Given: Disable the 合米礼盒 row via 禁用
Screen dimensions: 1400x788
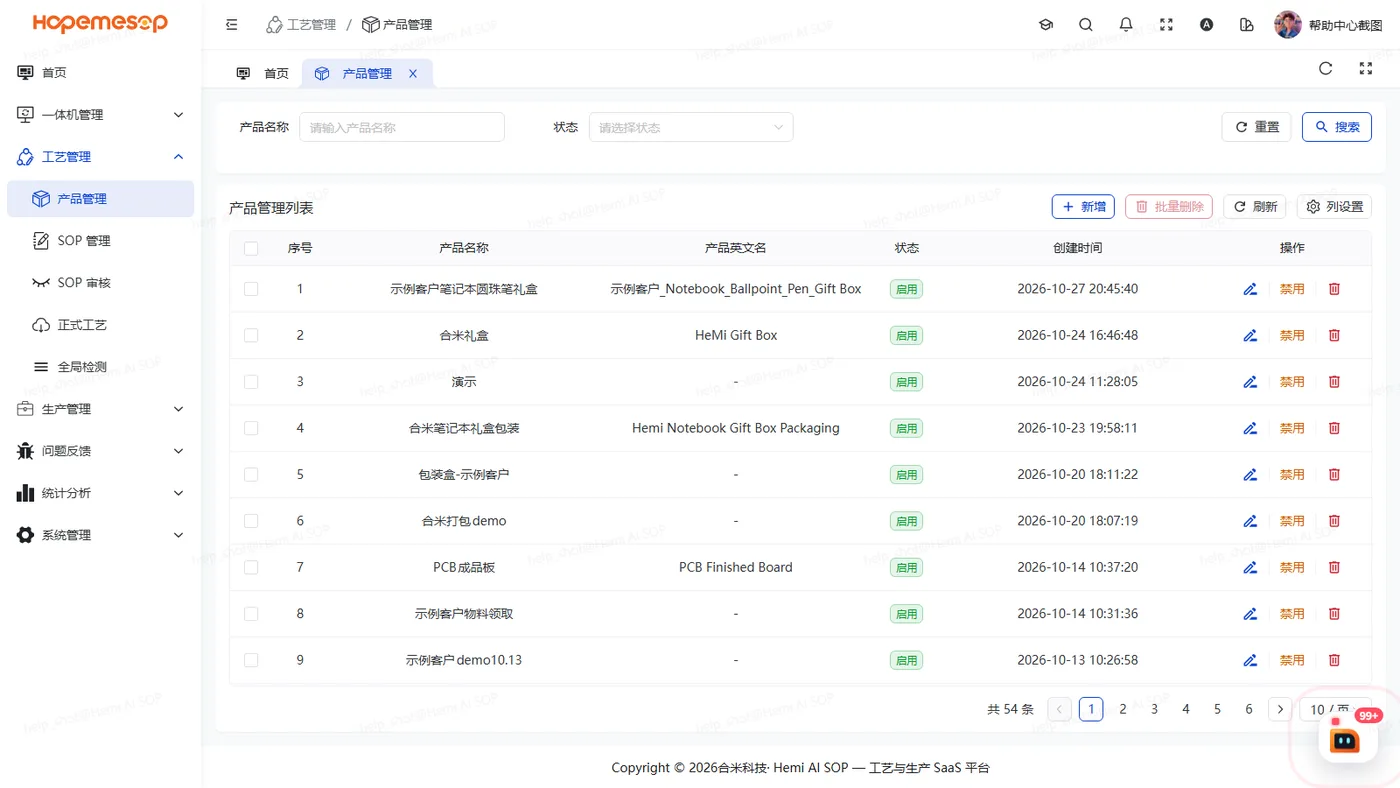Looking at the screenshot, I should (1292, 336).
